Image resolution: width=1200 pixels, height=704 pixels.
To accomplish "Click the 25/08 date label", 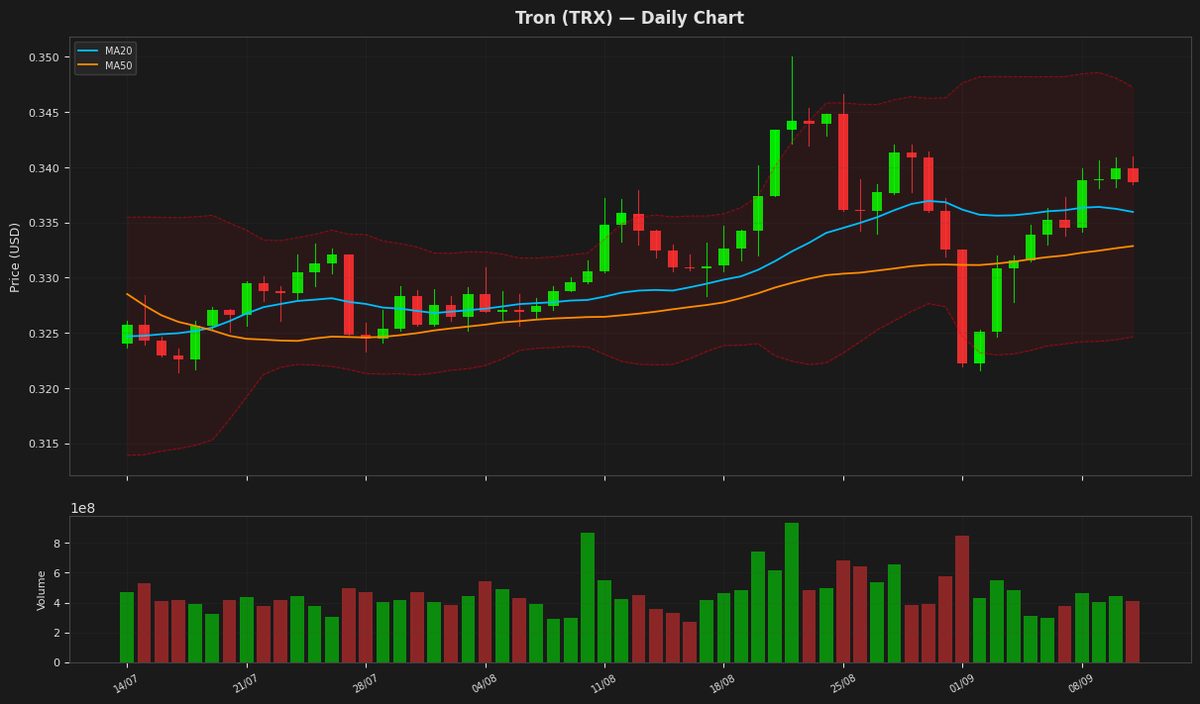I will point(841,682).
